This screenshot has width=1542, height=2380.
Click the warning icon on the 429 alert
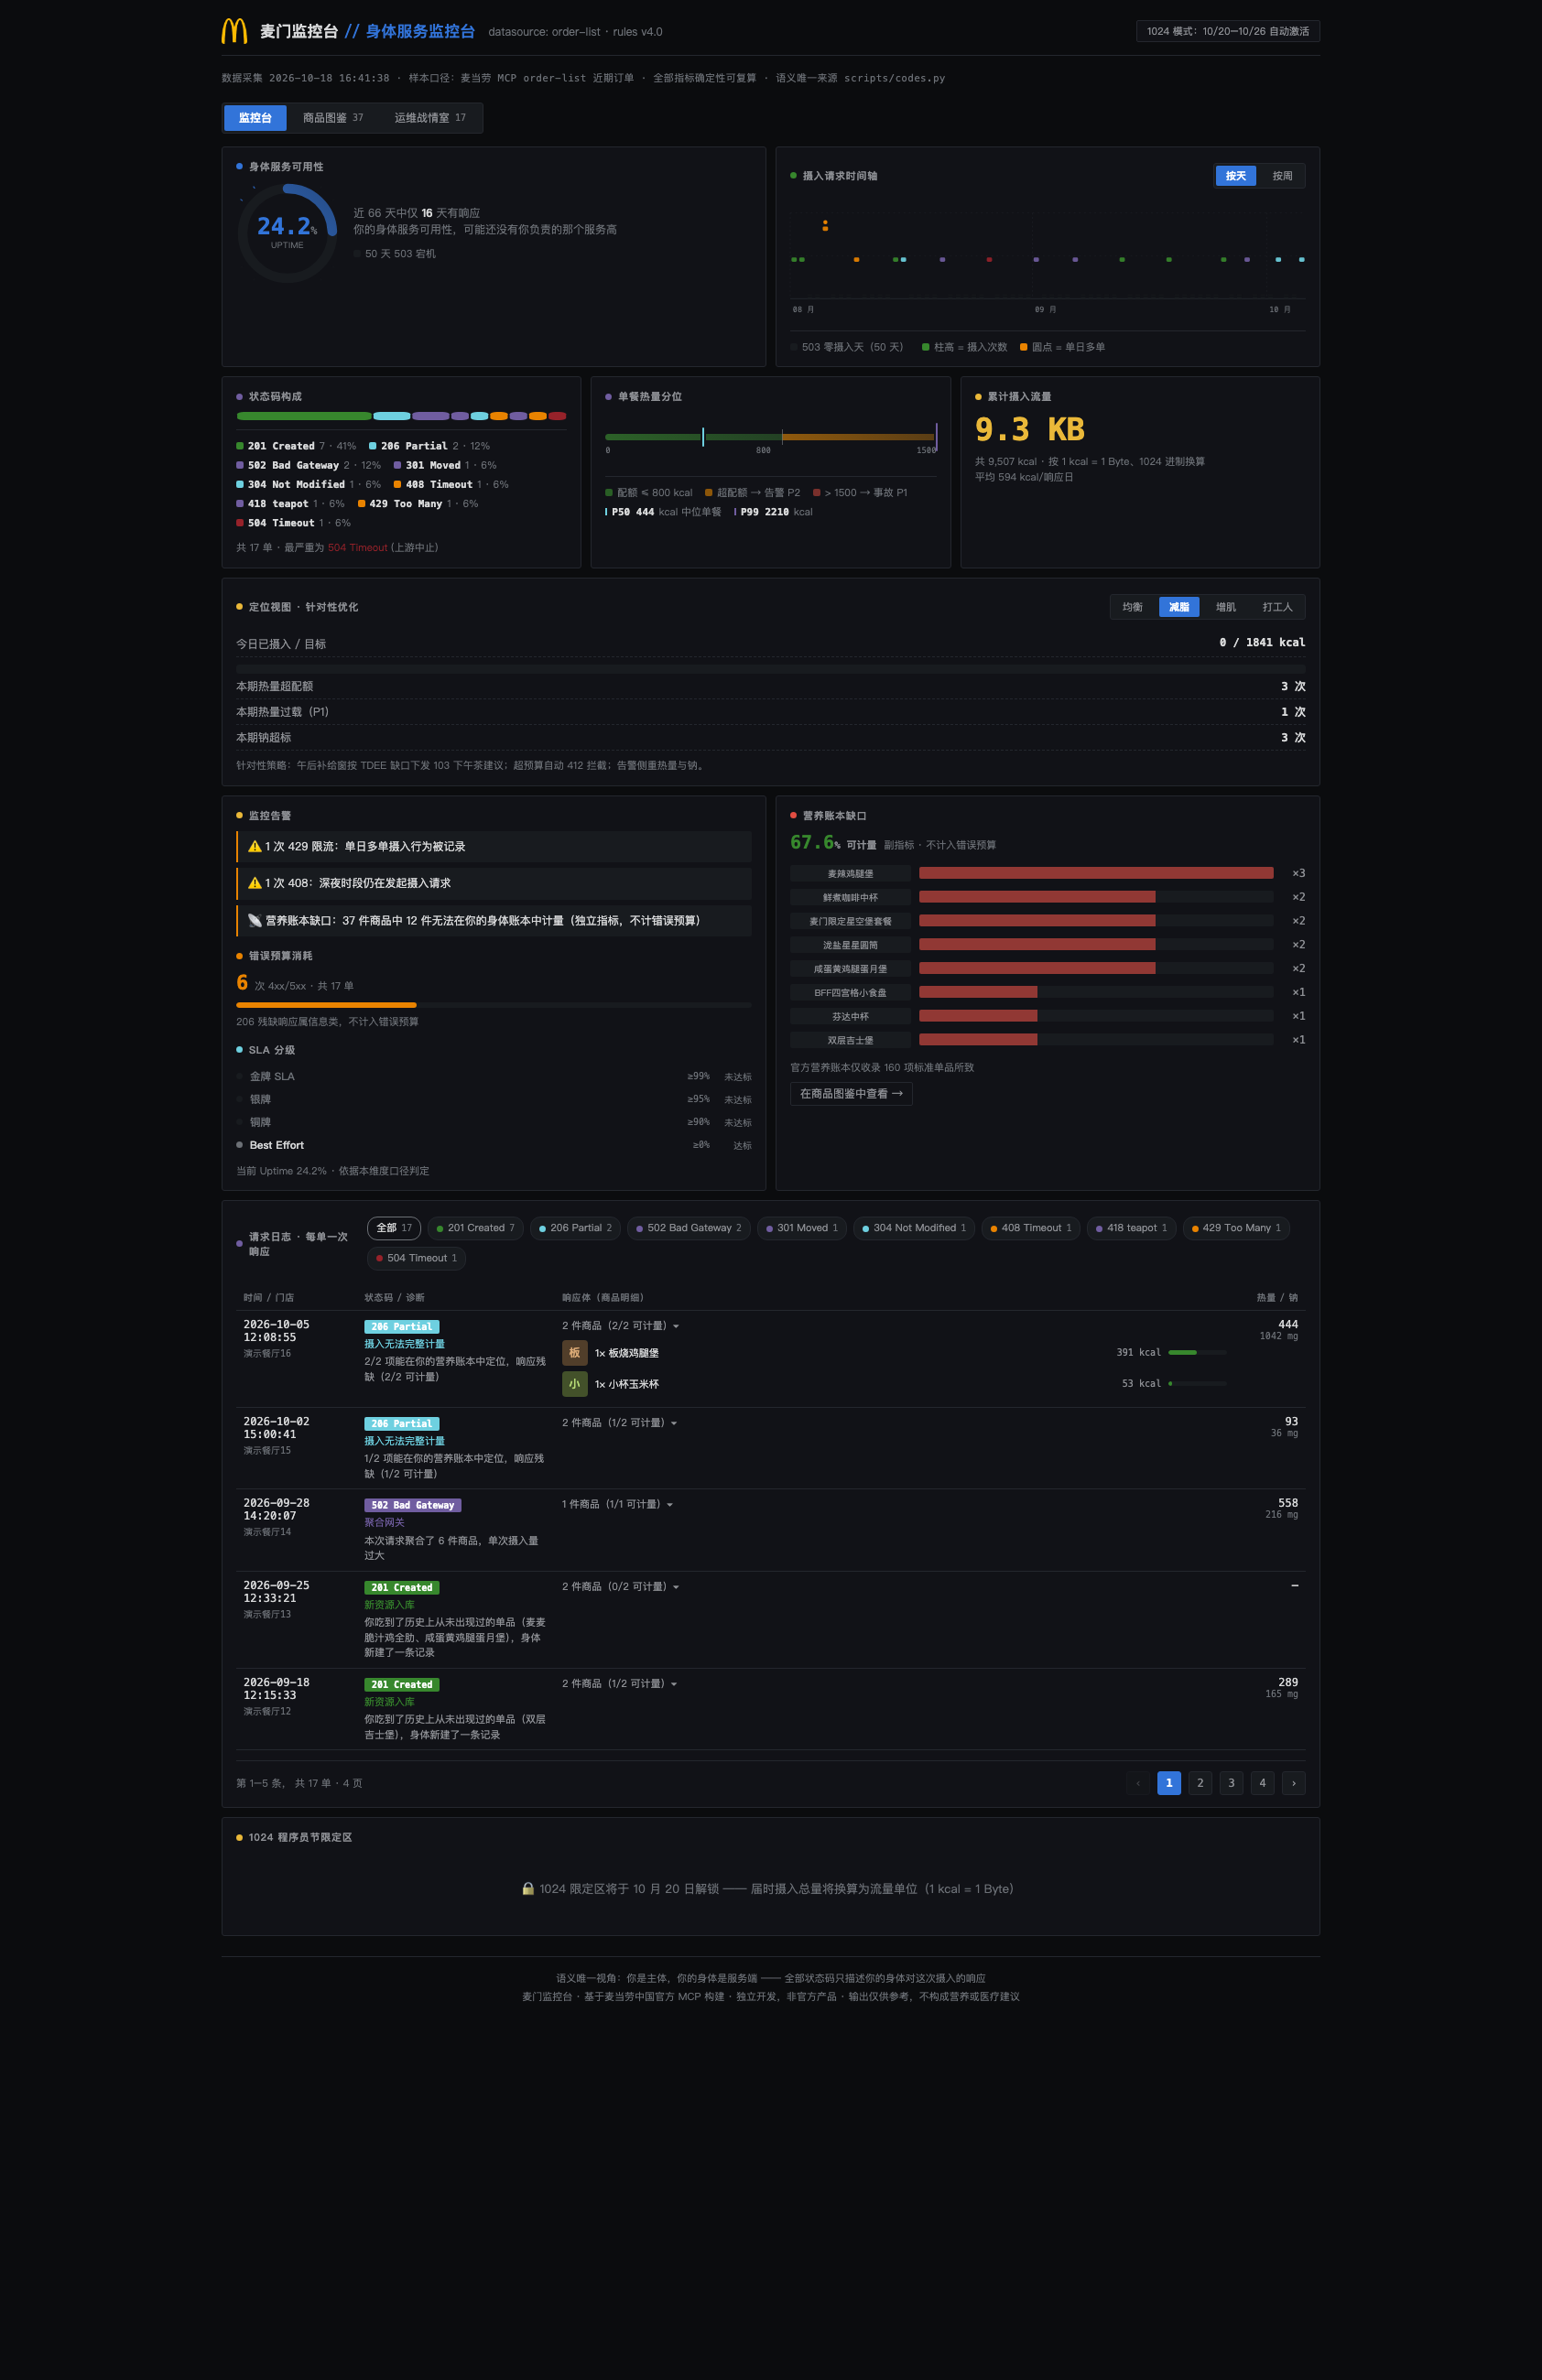[255, 846]
